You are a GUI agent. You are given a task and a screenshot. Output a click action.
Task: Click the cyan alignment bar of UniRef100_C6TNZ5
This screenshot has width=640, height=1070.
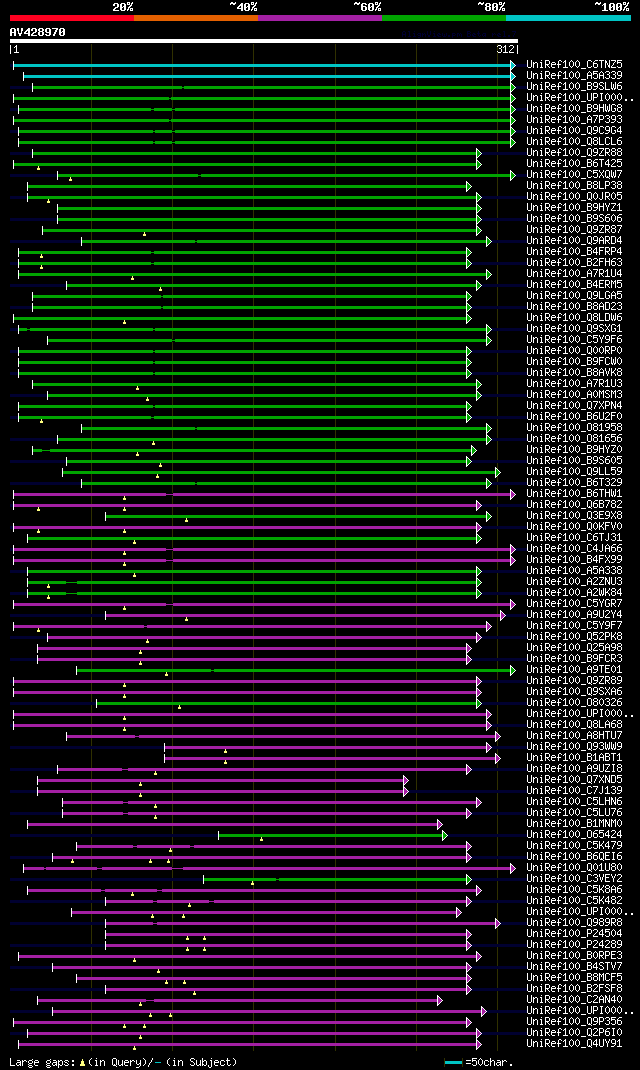pyautogui.click(x=264, y=65)
